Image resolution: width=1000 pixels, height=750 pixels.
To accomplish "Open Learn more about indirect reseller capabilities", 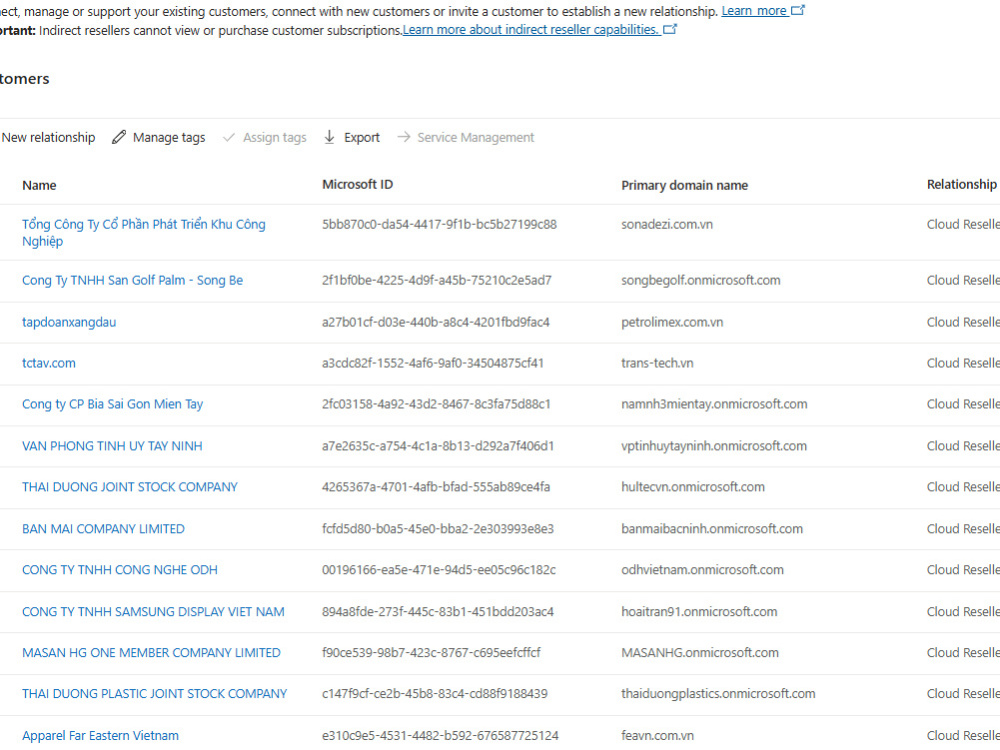I will 531,30.
